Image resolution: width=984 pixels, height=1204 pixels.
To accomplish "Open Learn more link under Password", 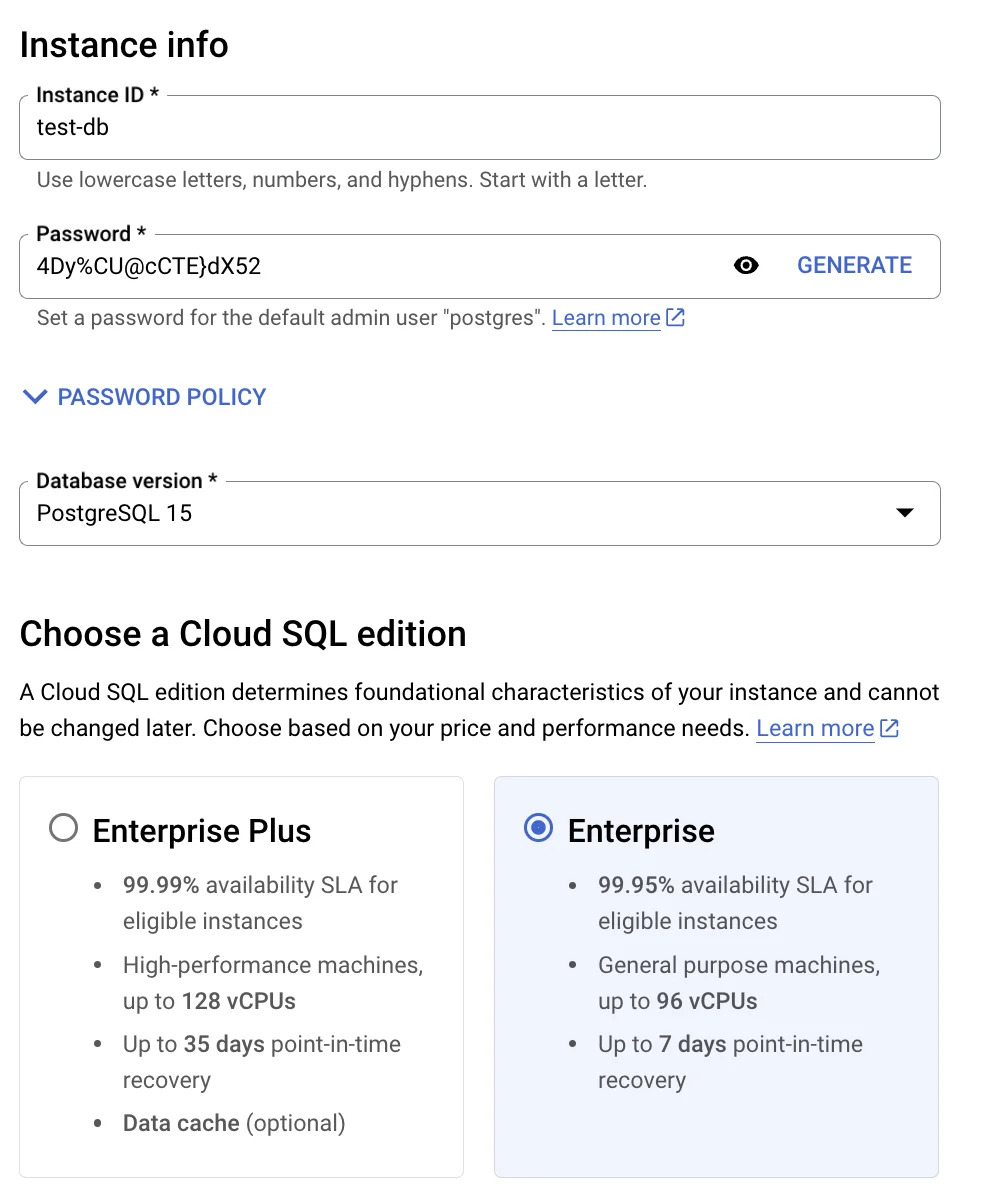I will pyautogui.click(x=606, y=318).
